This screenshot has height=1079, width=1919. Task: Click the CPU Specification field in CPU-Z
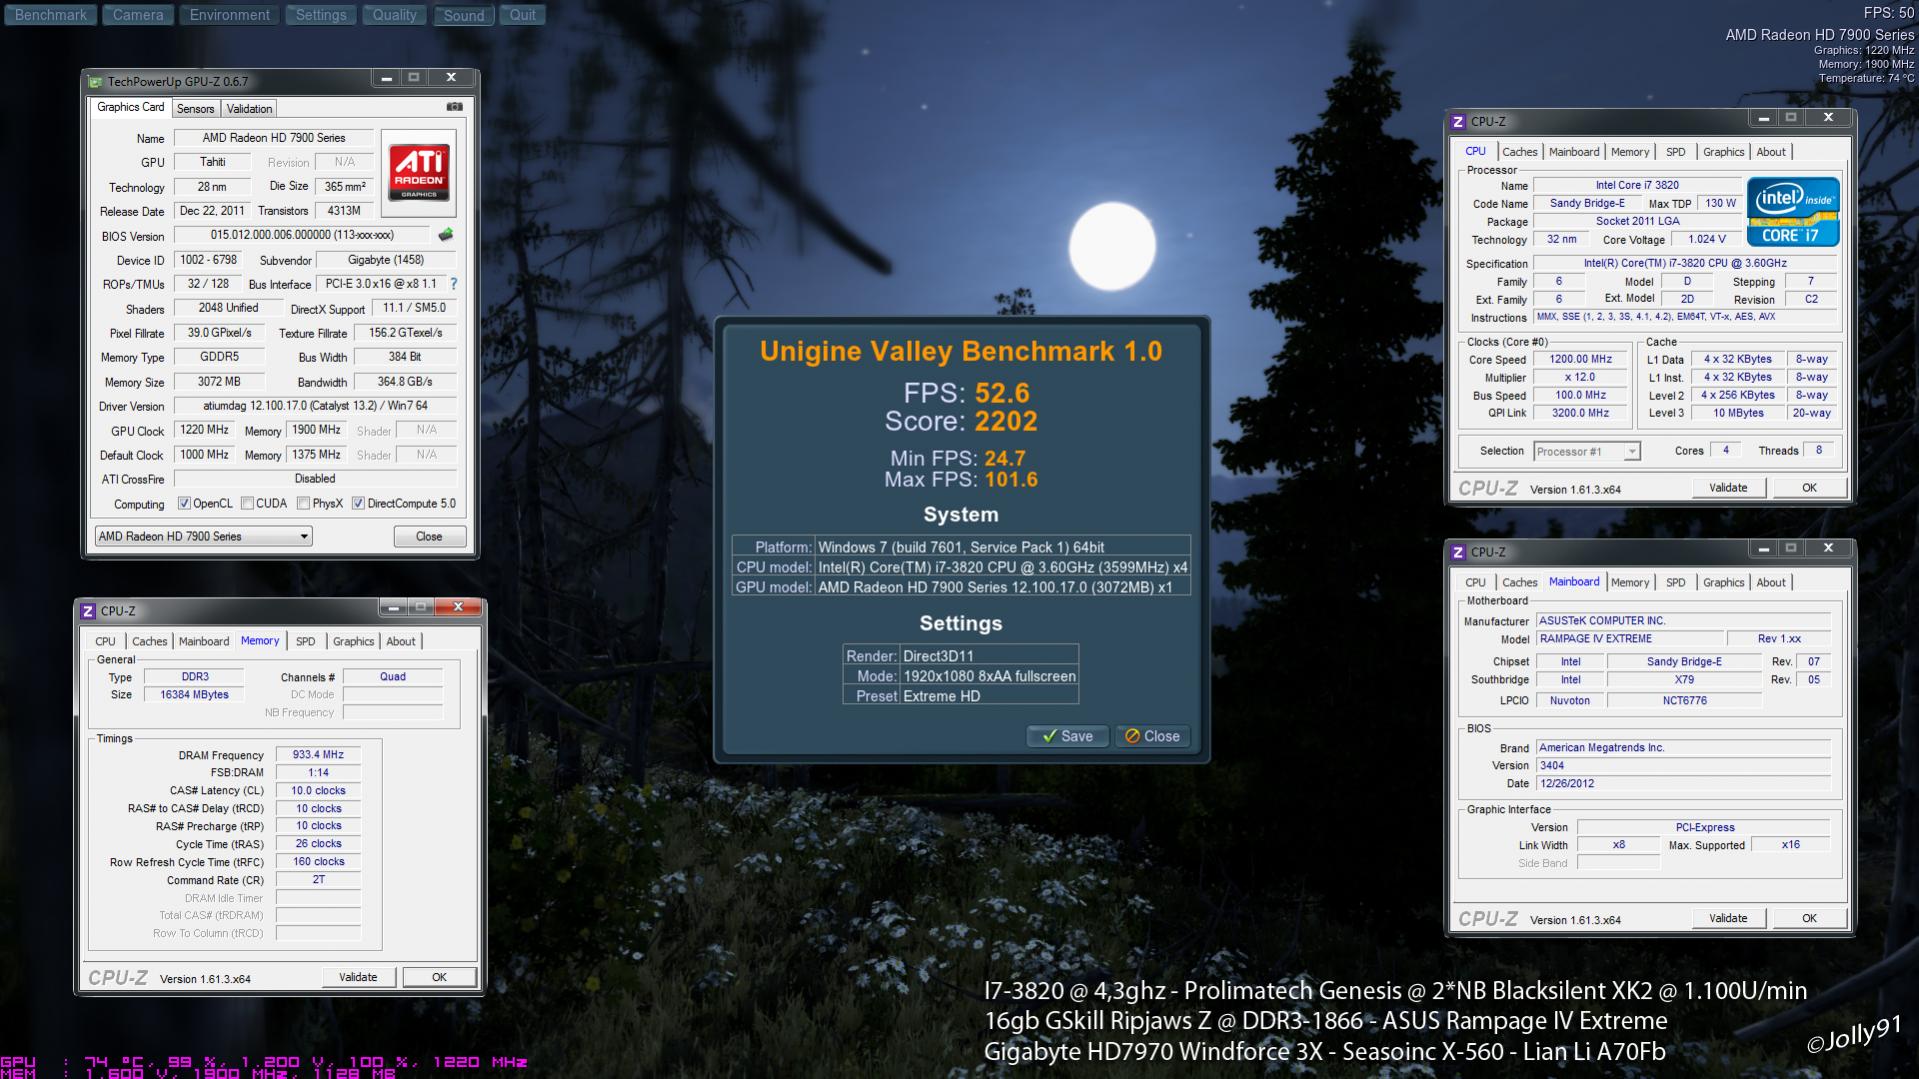[x=1685, y=263]
